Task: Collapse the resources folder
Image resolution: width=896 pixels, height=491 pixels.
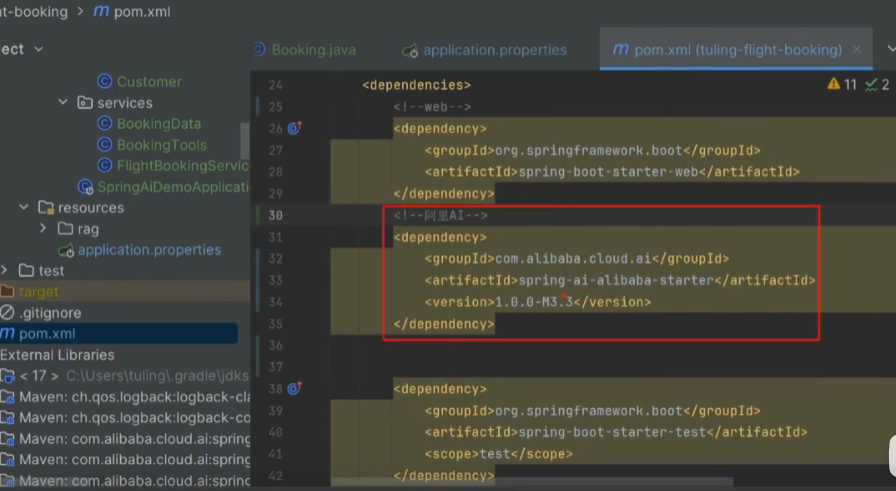Action: click(24, 207)
